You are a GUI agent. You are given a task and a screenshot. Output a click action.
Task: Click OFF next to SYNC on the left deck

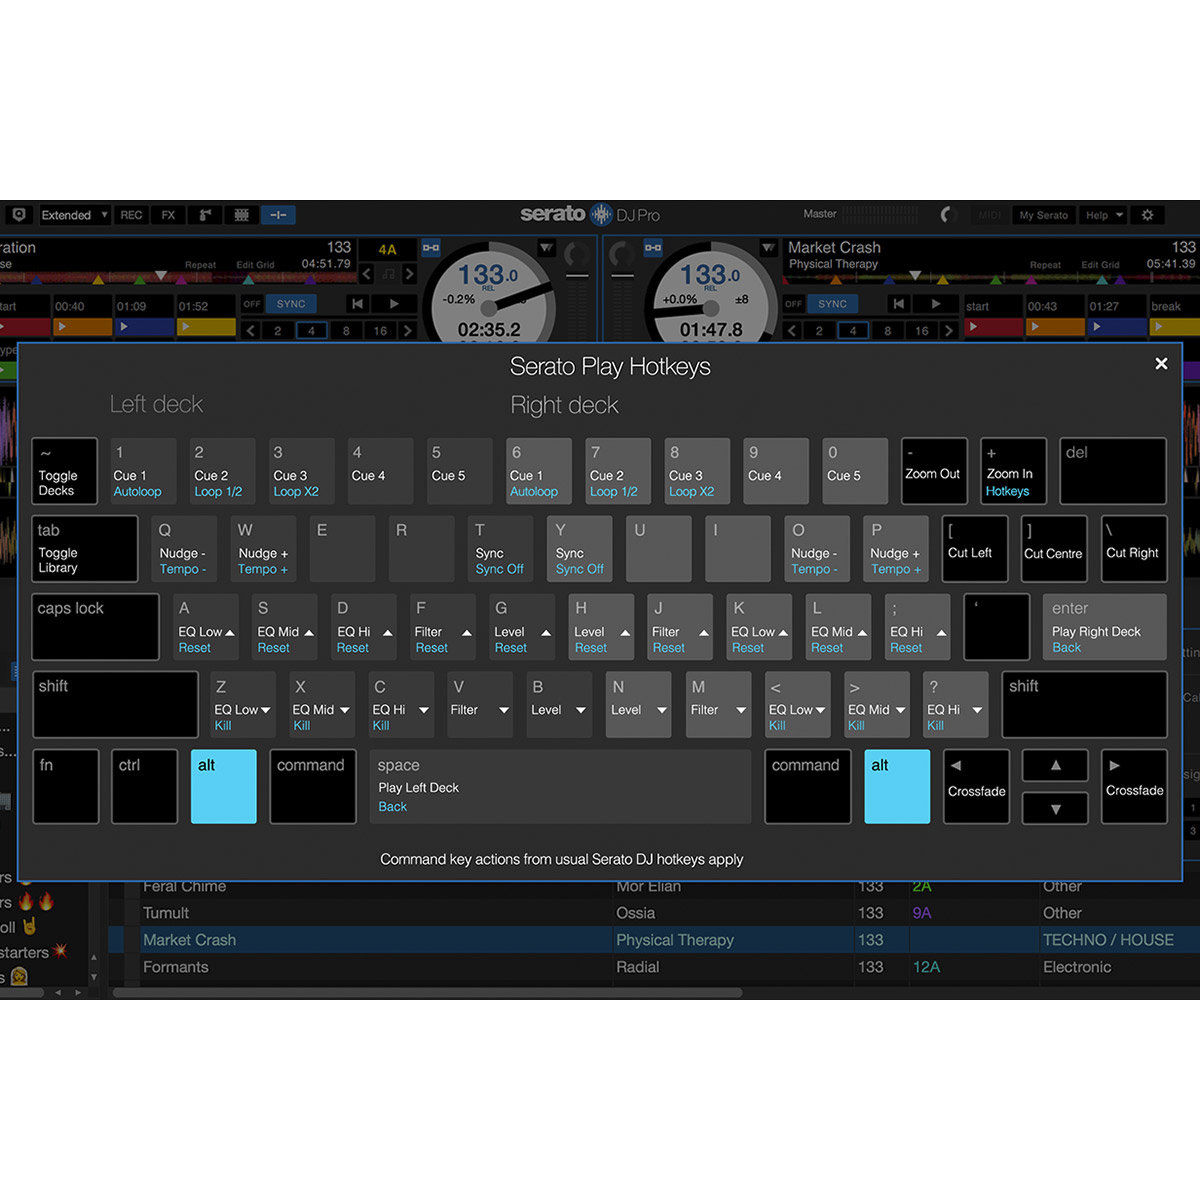pos(254,303)
